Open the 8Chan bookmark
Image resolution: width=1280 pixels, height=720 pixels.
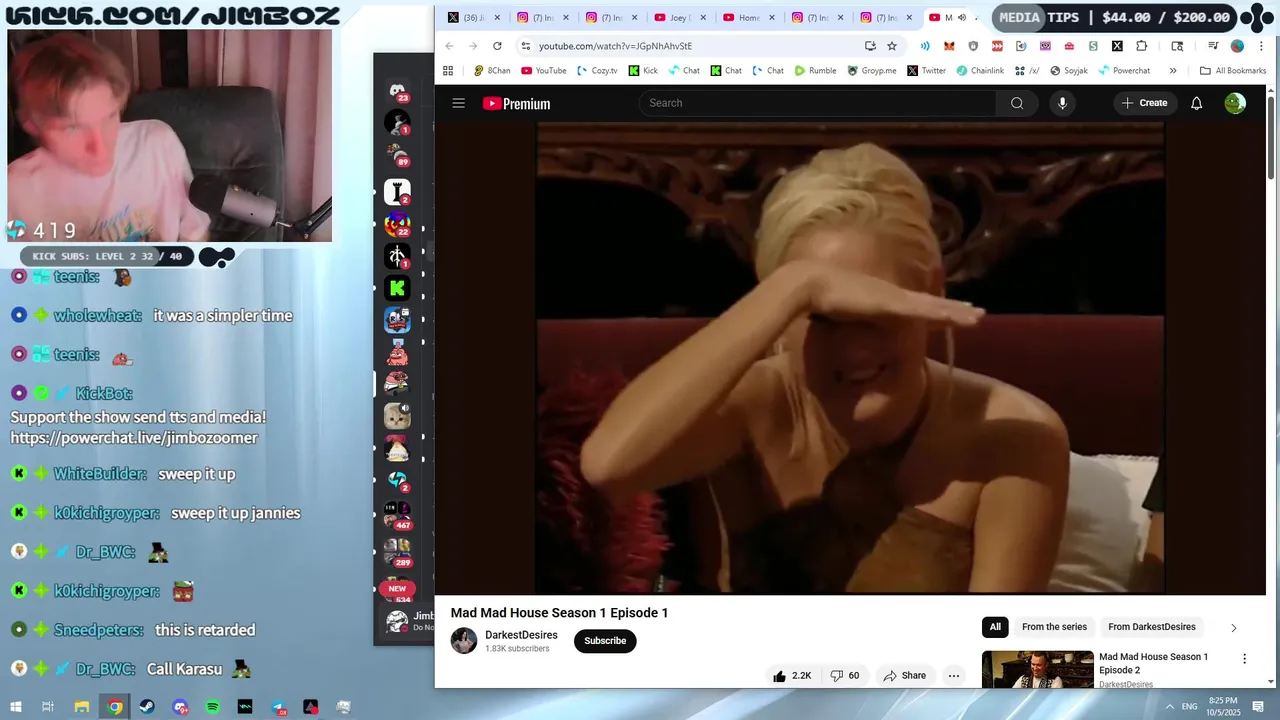click(x=491, y=71)
